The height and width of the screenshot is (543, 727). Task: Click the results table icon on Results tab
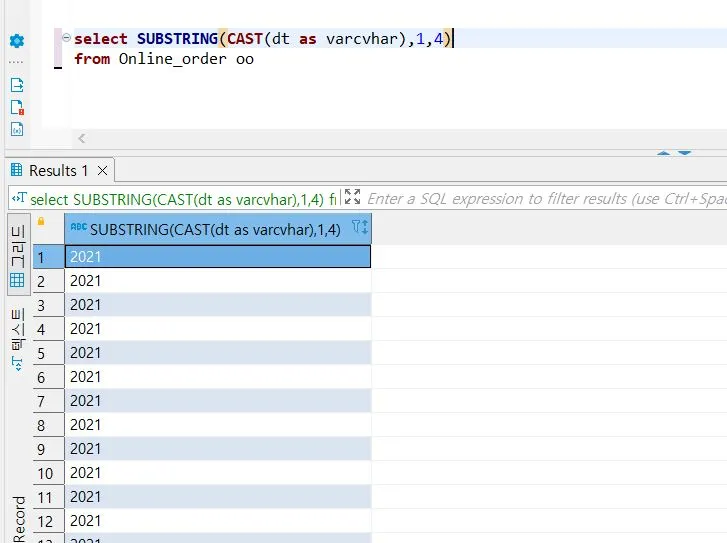[17, 170]
